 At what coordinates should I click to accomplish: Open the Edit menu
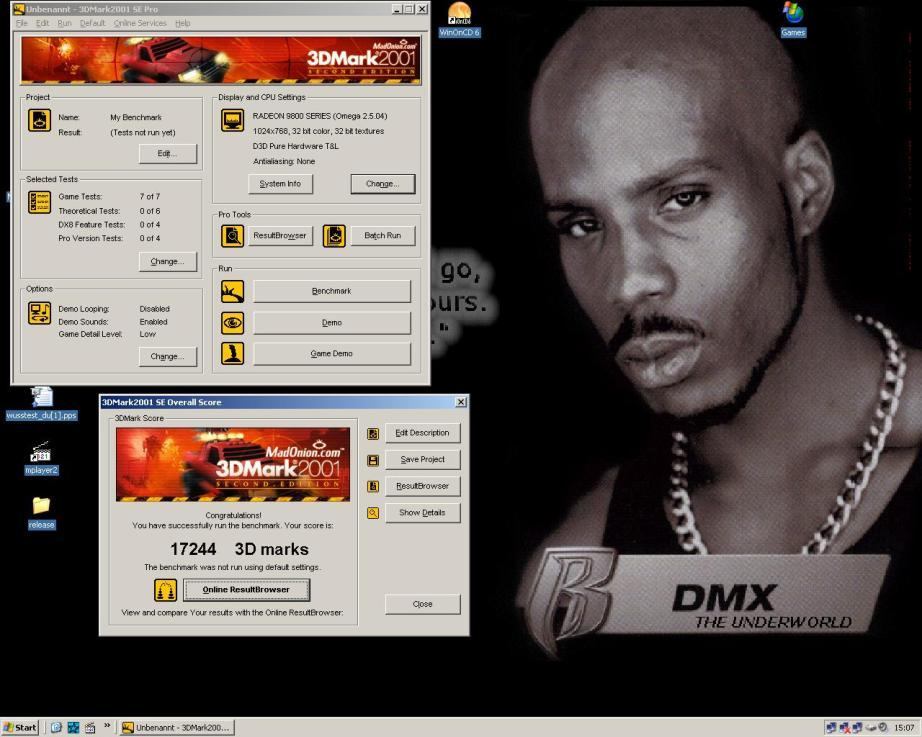pyautogui.click(x=42, y=23)
